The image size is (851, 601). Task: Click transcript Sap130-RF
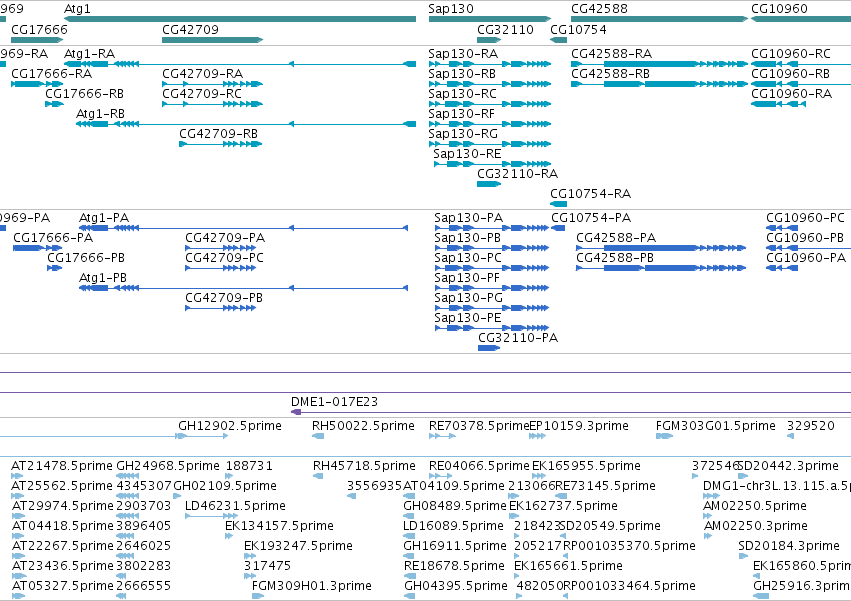[x=490, y=124]
